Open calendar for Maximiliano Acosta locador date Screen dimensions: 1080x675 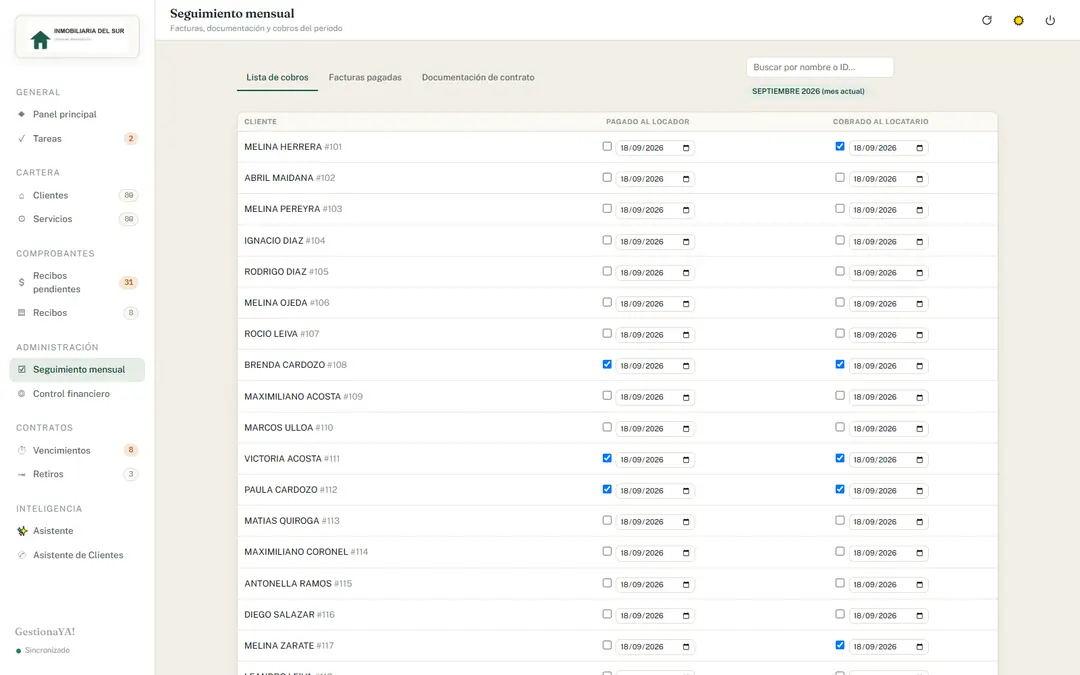click(686, 397)
